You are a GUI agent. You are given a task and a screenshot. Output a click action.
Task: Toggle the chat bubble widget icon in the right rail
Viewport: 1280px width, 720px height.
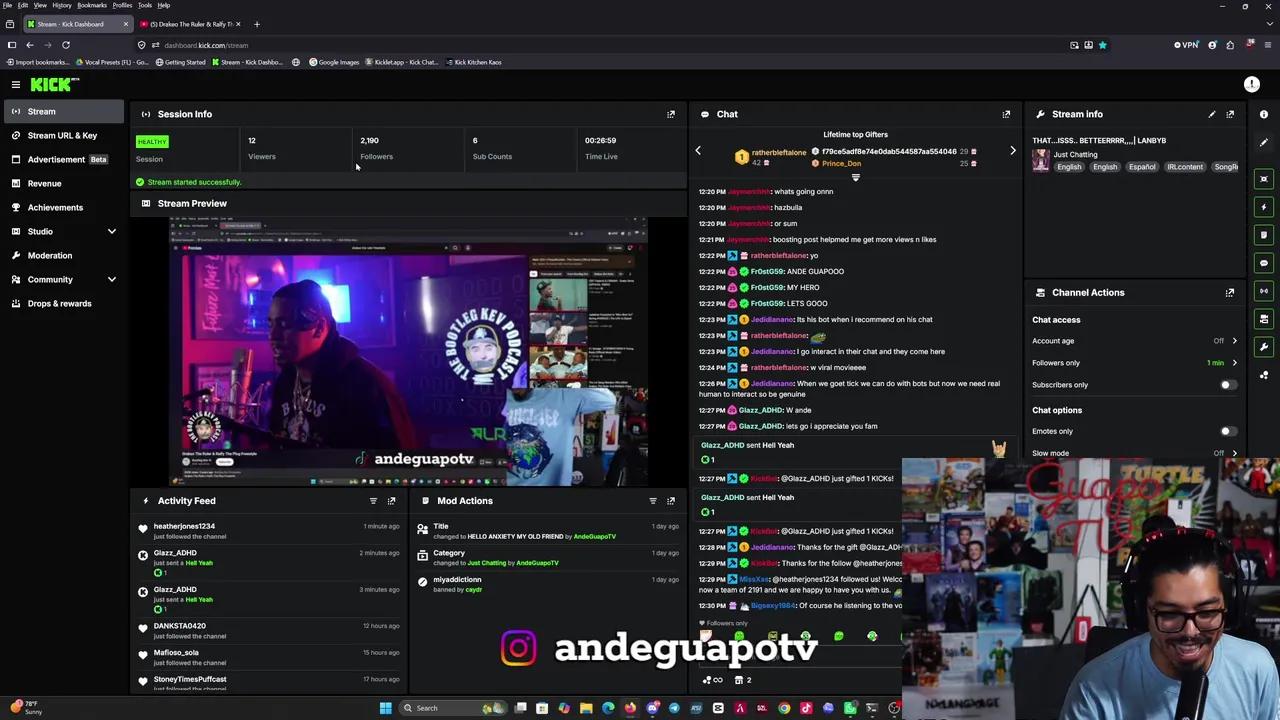[1264, 263]
